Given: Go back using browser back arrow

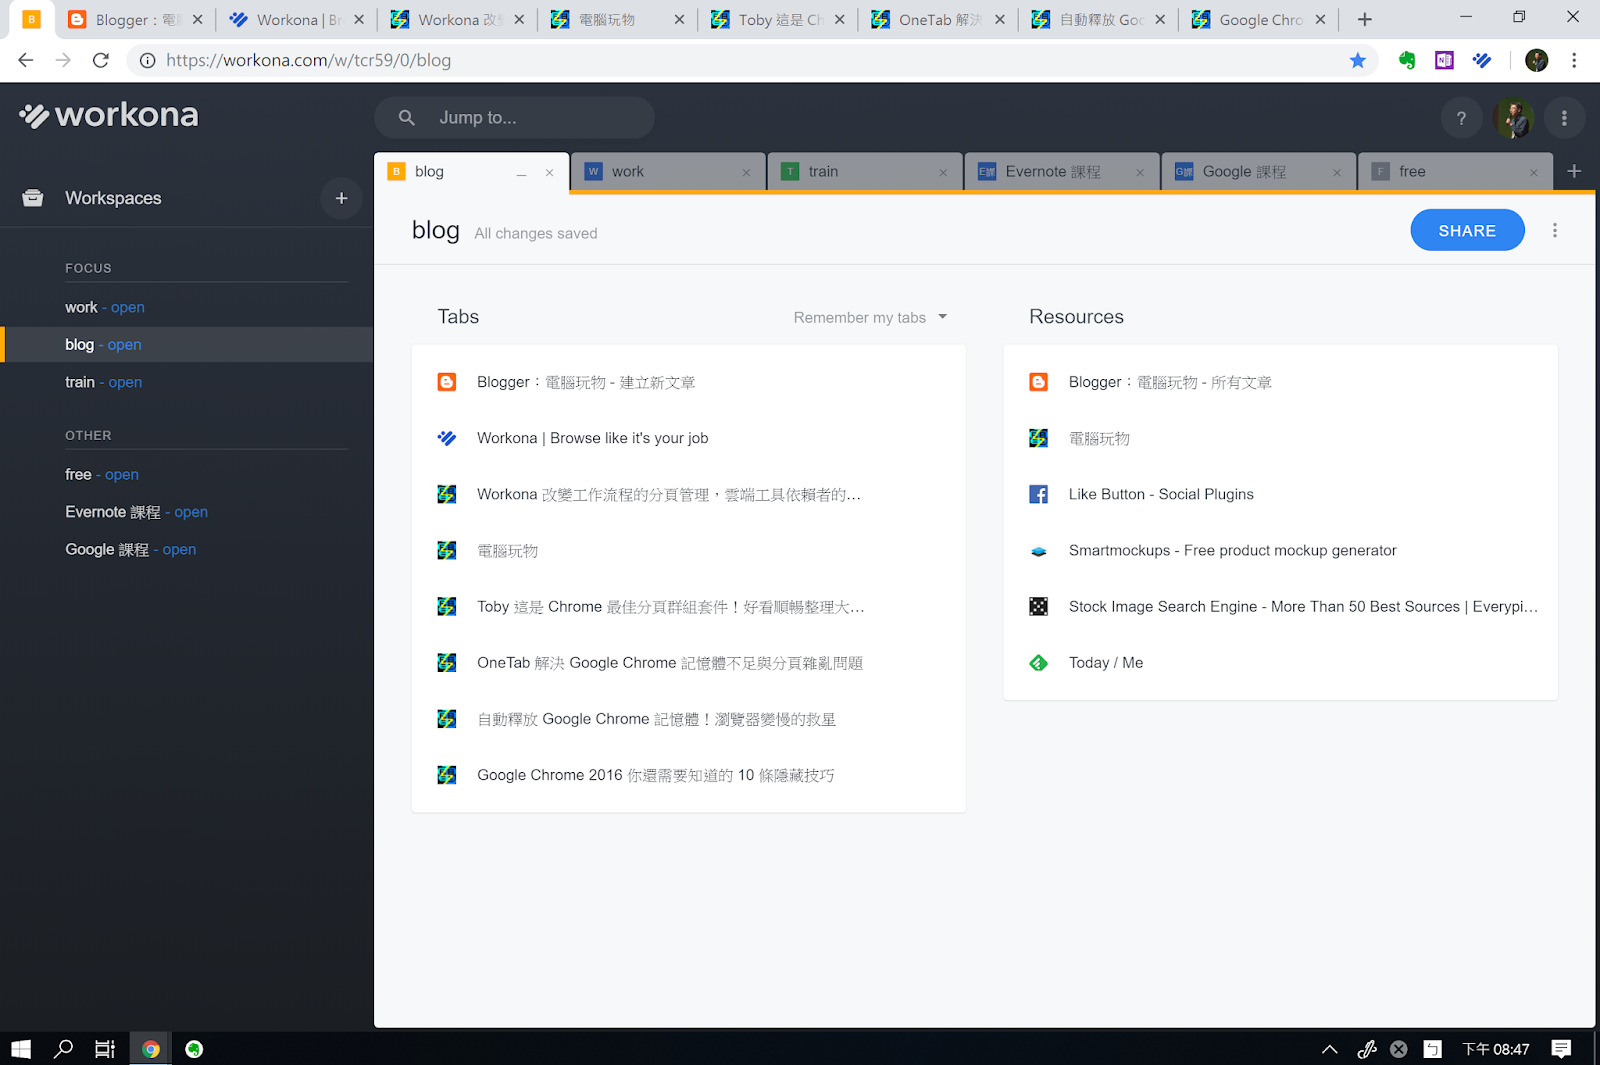Looking at the screenshot, I should [x=26, y=60].
